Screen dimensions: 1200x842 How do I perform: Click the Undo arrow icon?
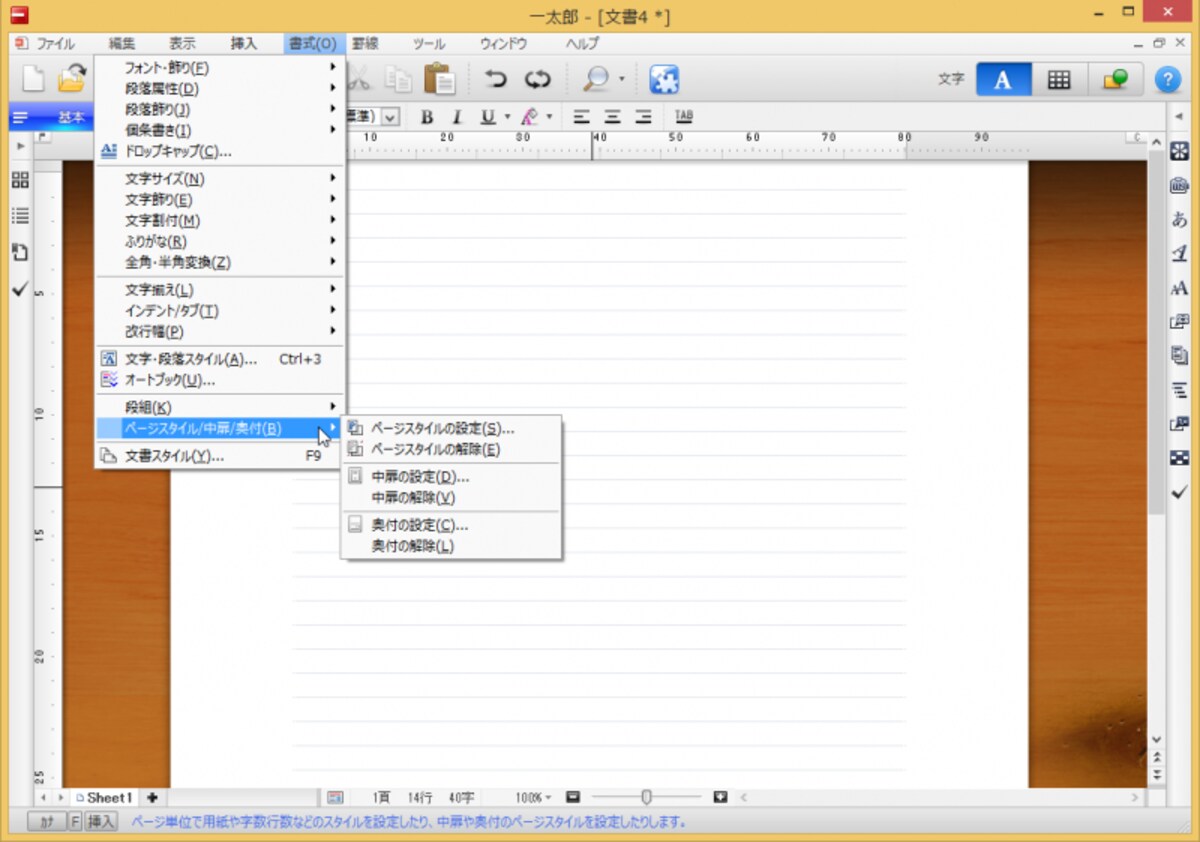click(x=496, y=79)
